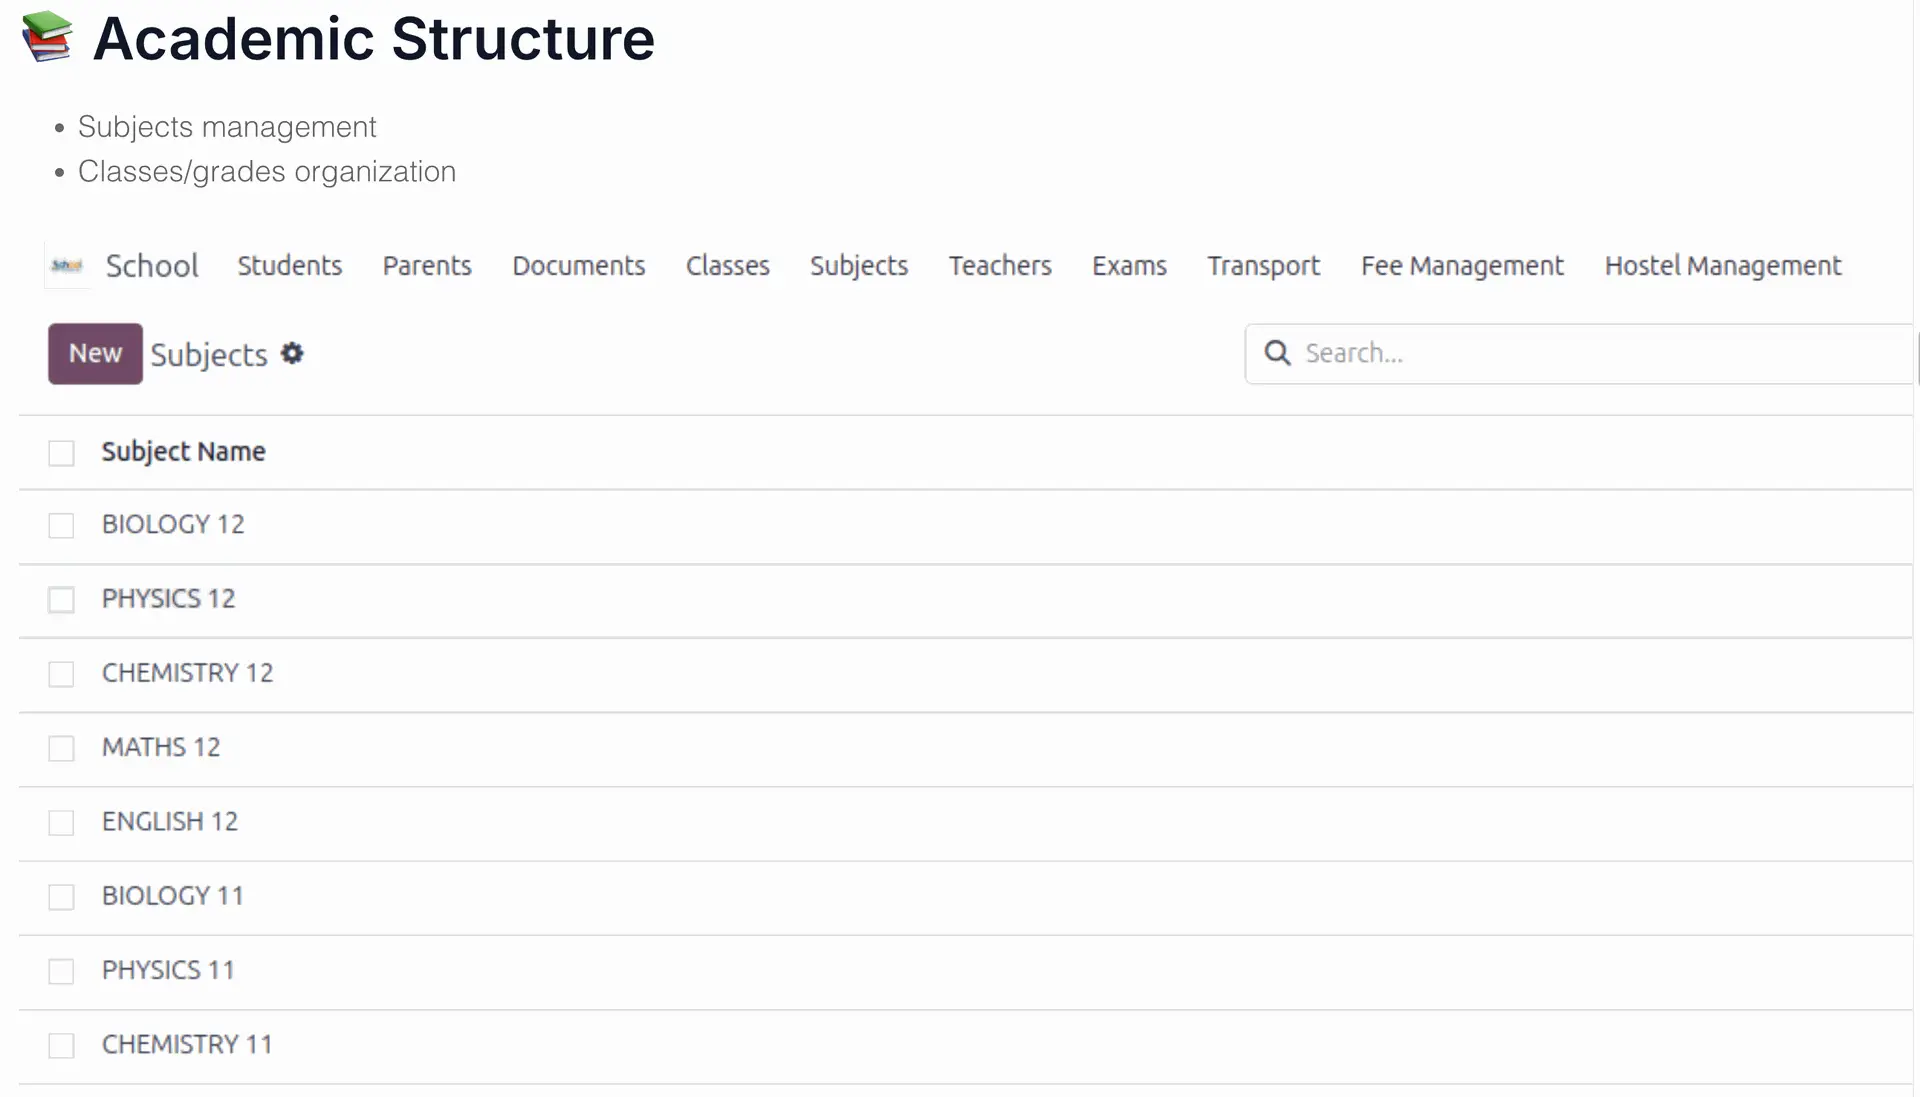Screen dimensions: 1920x1097
Task: Focus the Search input field
Action: [x=1579, y=353]
